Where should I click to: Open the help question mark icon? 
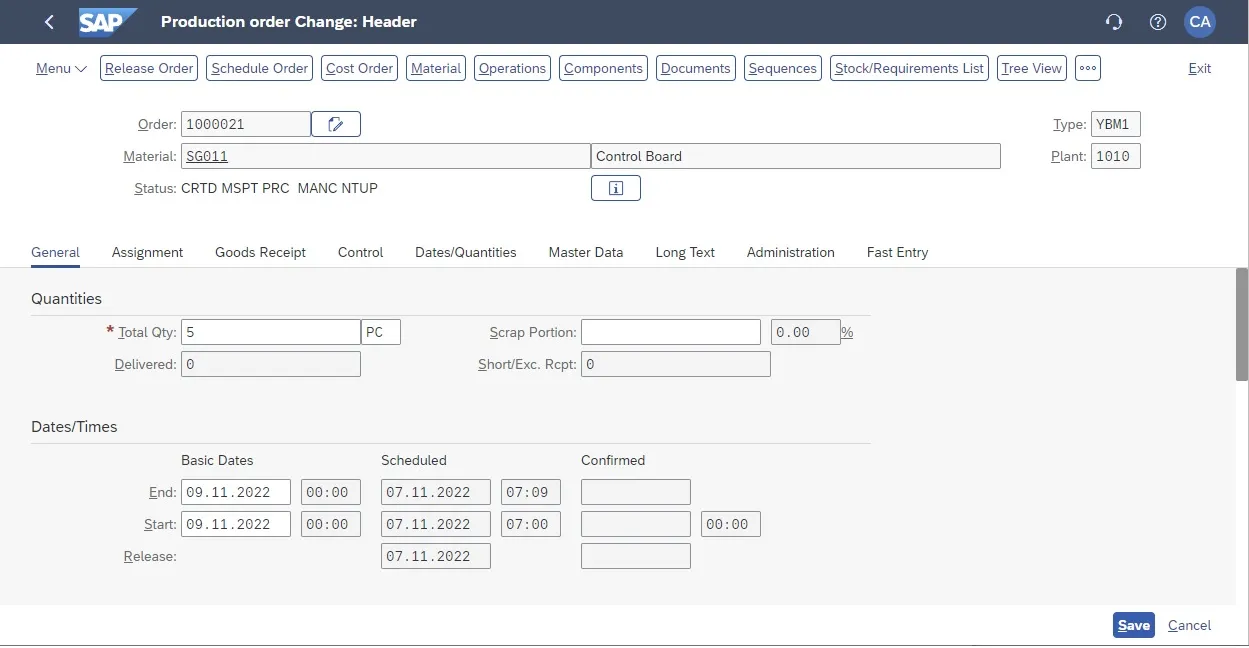point(1158,22)
